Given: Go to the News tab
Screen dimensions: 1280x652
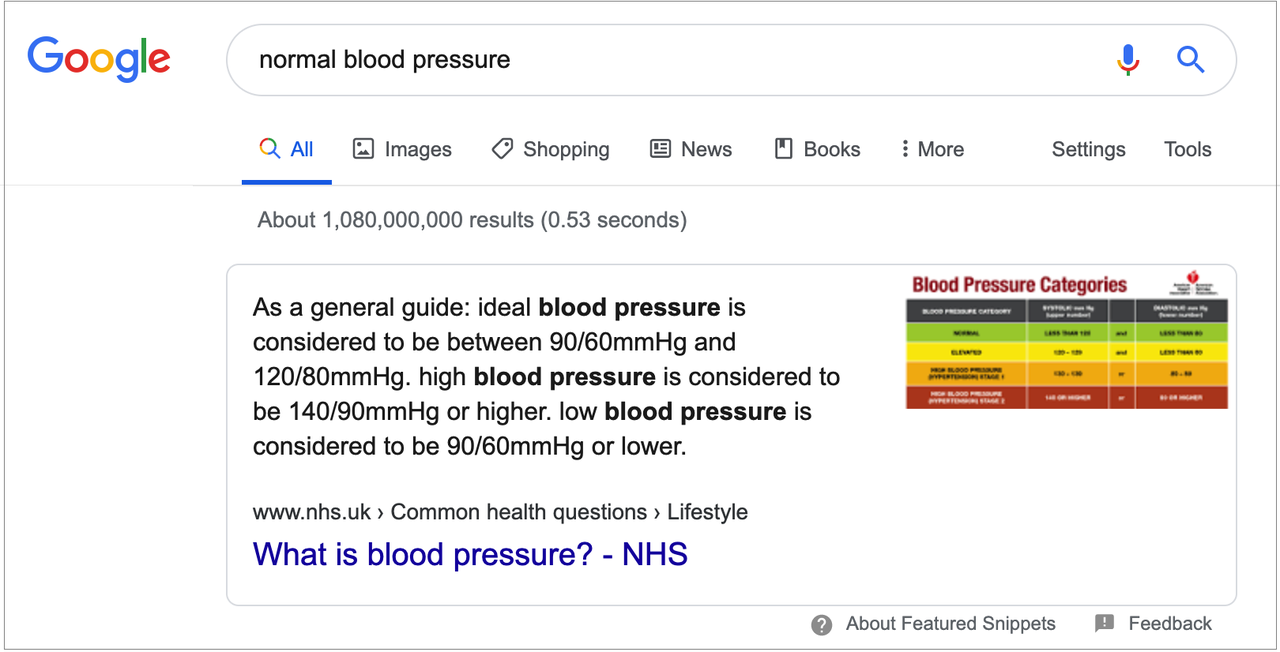Looking at the screenshot, I should [691, 149].
